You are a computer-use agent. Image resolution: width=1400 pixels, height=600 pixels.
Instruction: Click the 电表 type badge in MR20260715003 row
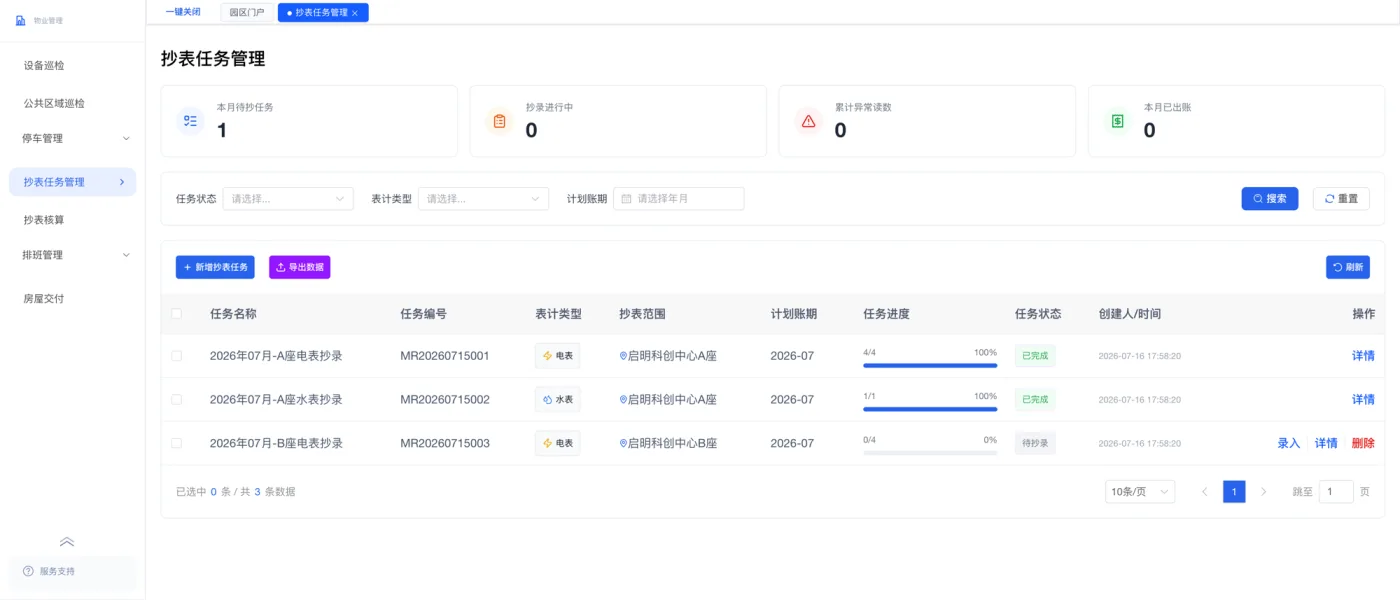pos(557,443)
